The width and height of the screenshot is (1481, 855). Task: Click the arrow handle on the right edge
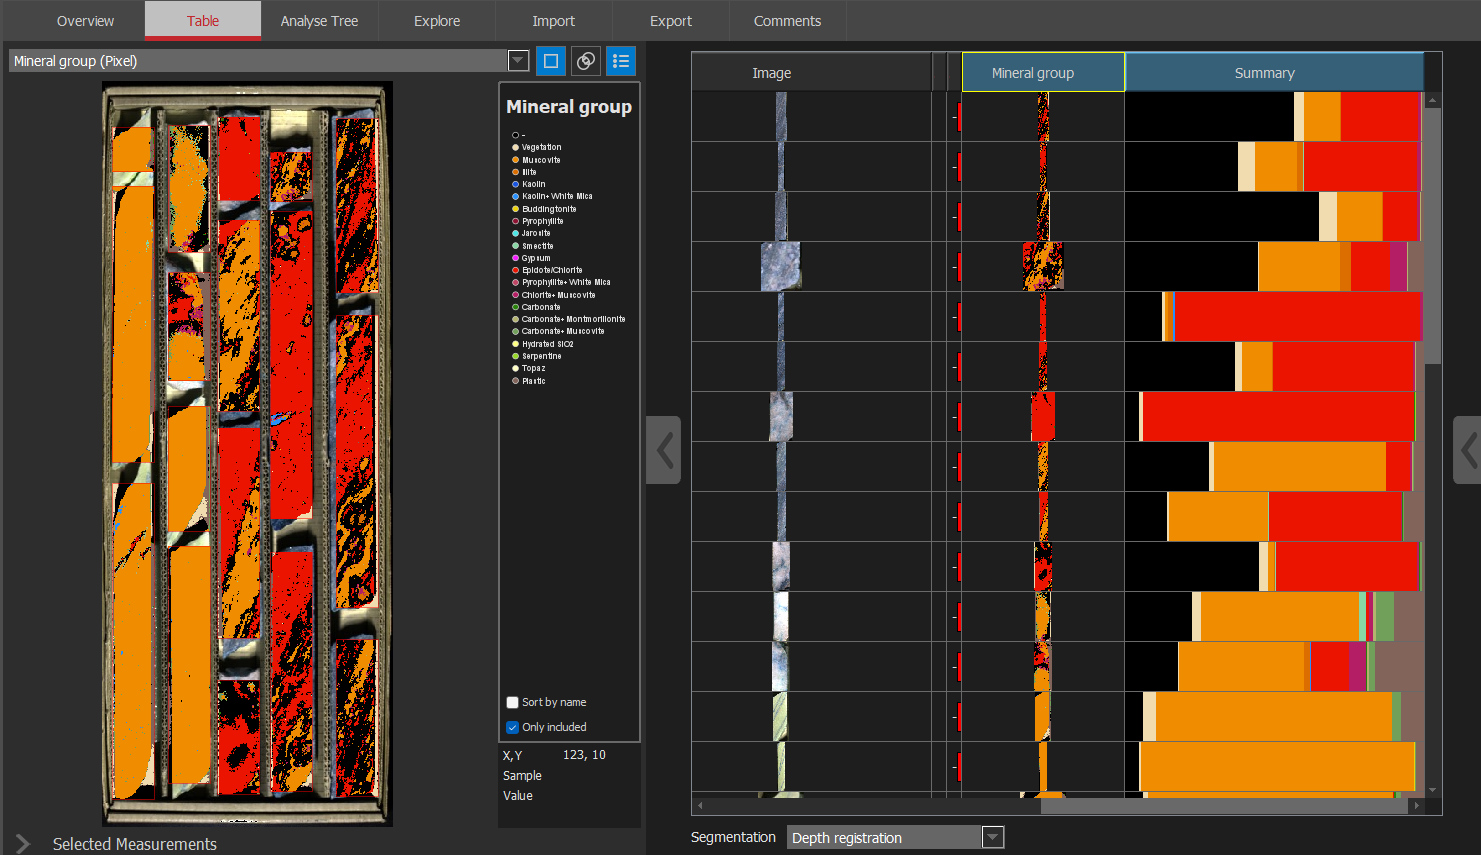point(1467,450)
